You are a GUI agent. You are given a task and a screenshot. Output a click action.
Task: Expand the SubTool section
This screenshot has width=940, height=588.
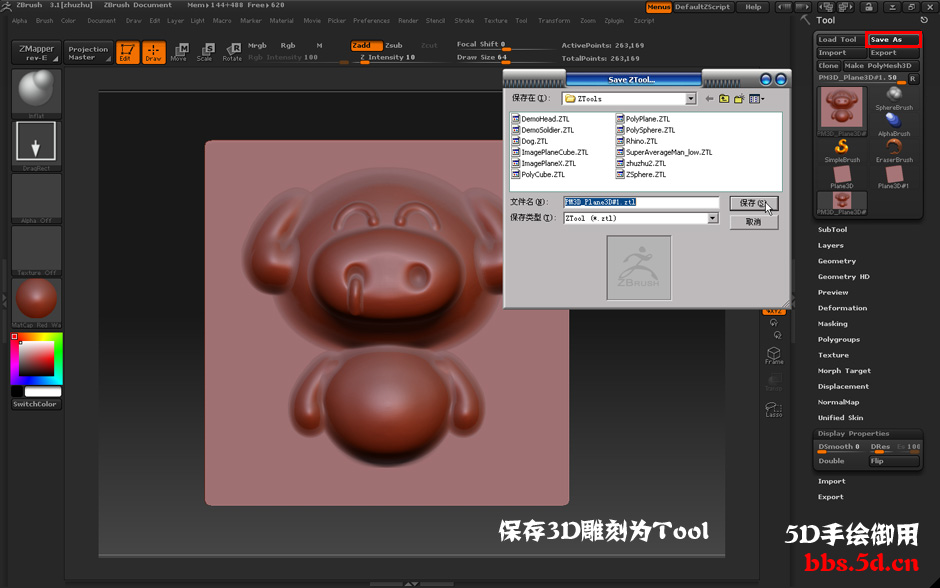tap(832, 230)
